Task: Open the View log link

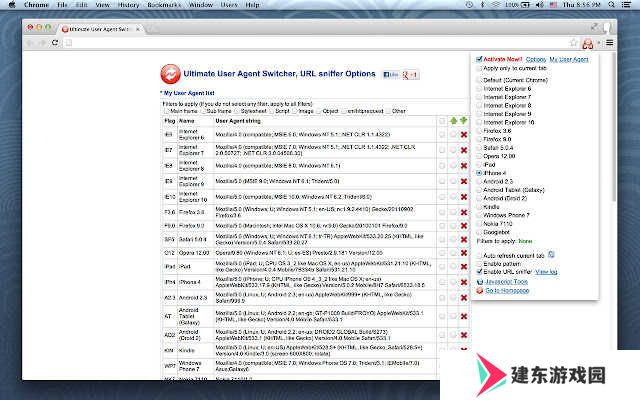Action: point(546,272)
